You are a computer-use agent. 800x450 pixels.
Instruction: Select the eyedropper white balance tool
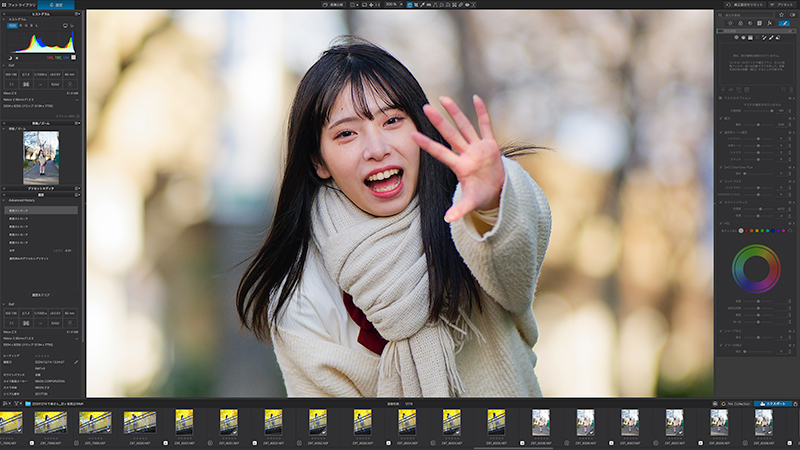click(422, 5)
